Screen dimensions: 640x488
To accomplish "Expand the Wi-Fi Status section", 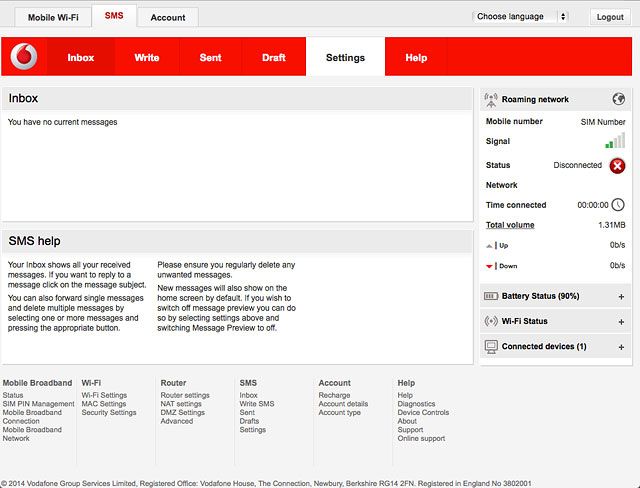I will 621,322.
